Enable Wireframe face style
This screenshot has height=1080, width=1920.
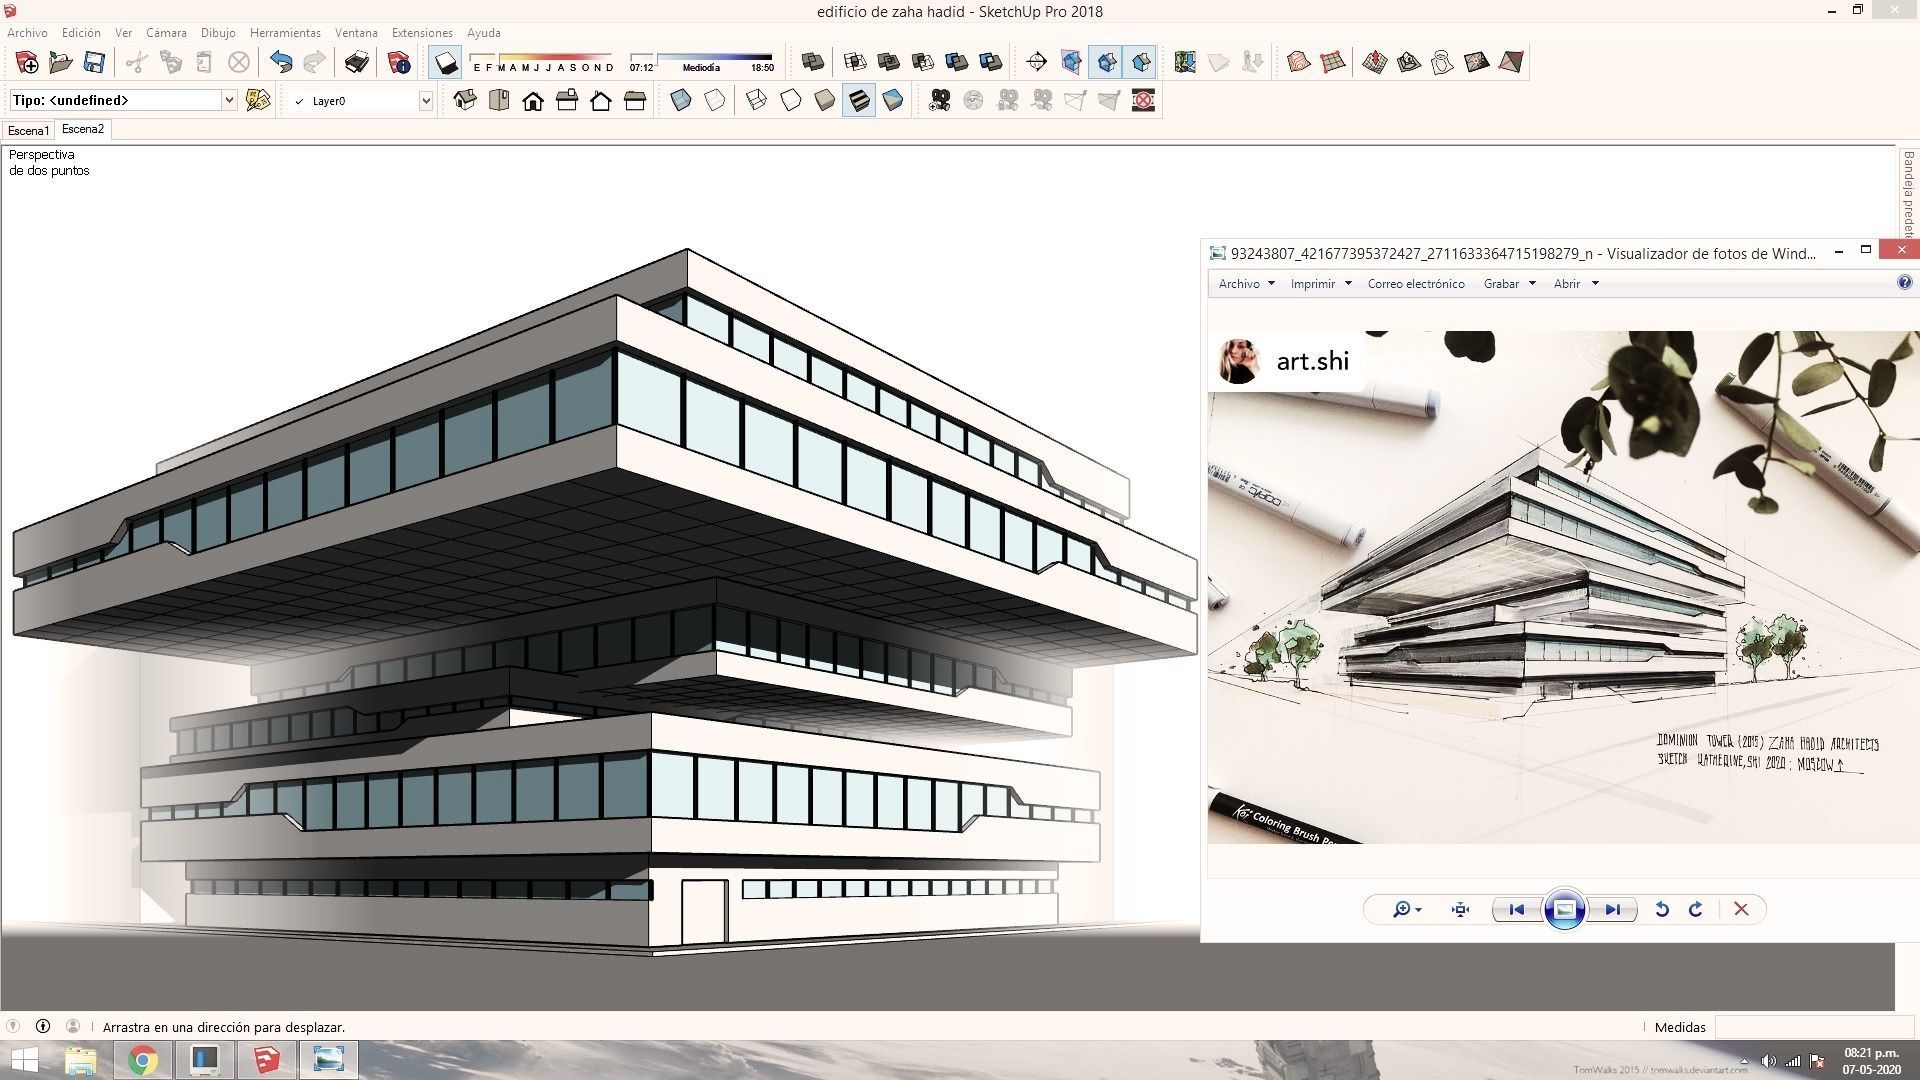[x=757, y=100]
